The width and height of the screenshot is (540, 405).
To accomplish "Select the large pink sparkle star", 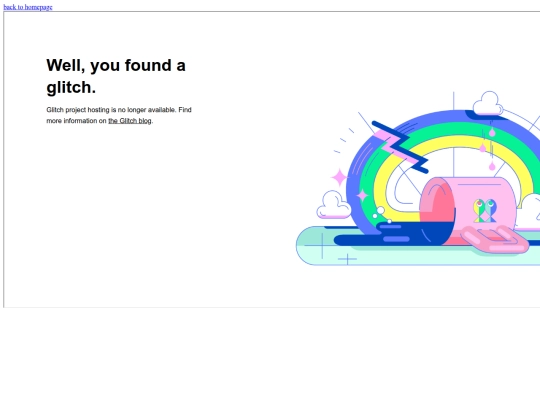I will [340, 177].
